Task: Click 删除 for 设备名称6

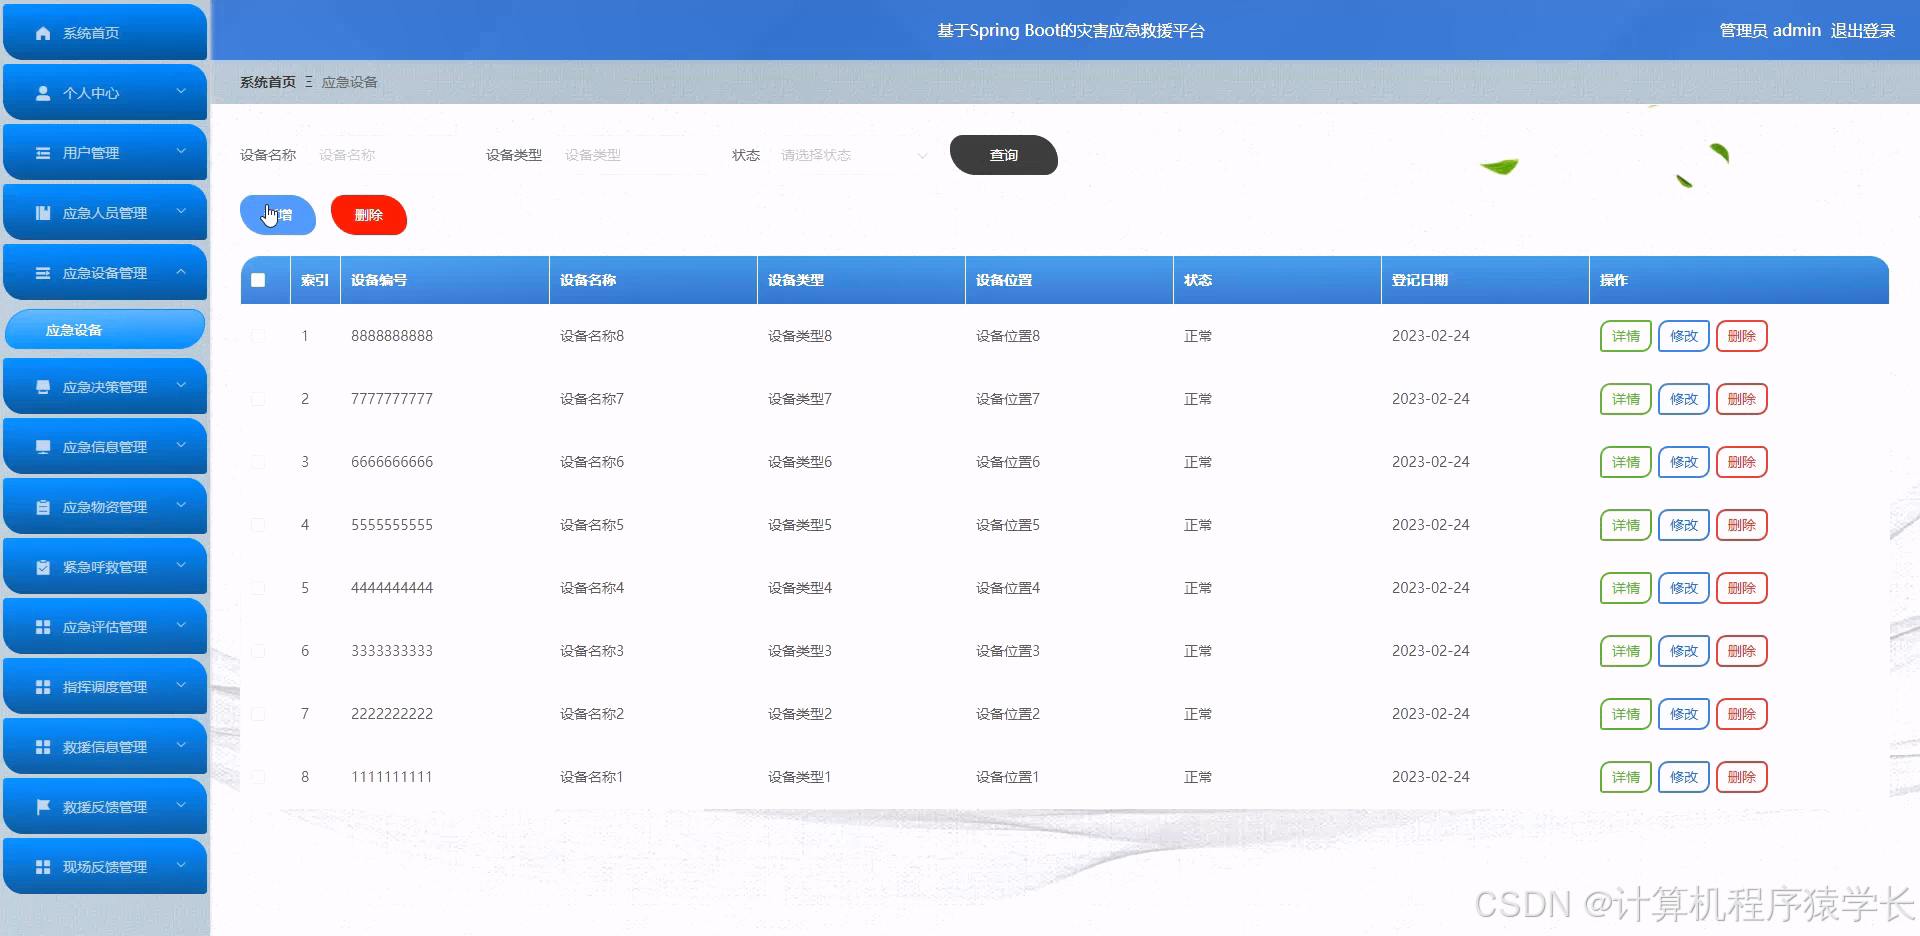Action: 1742,462
